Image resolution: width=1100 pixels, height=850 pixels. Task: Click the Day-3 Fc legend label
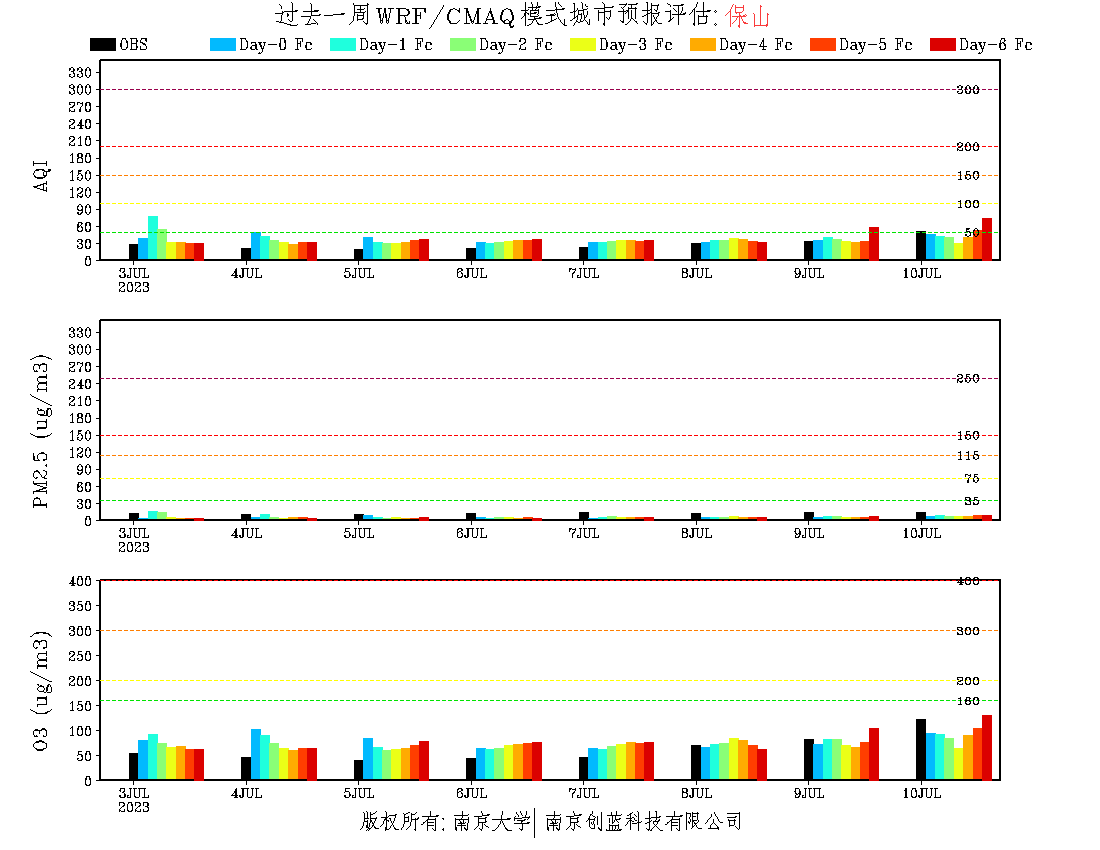(x=636, y=45)
